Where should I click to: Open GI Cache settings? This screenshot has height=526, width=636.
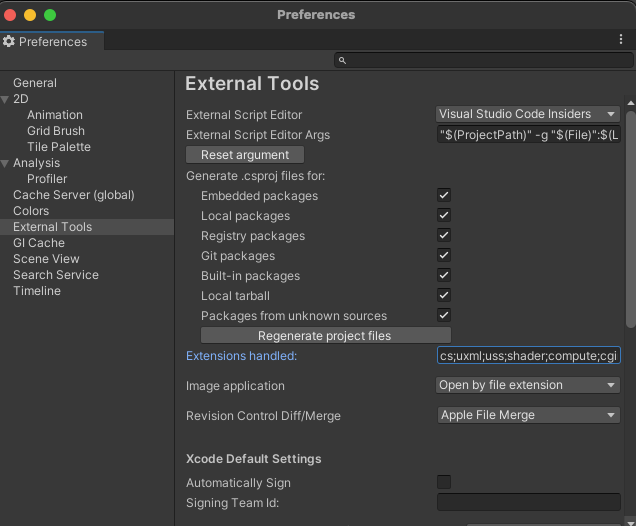click(x=39, y=243)
